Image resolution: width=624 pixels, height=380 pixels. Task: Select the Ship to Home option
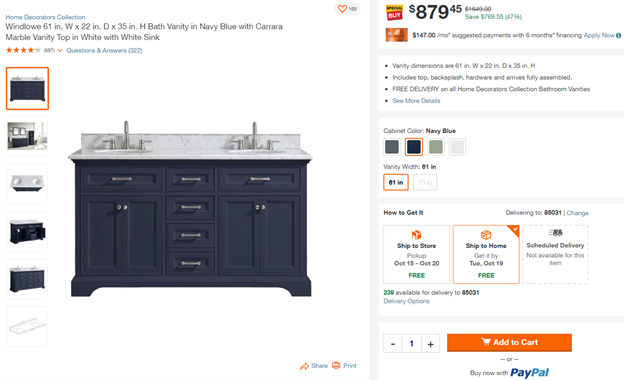[486, 254]
